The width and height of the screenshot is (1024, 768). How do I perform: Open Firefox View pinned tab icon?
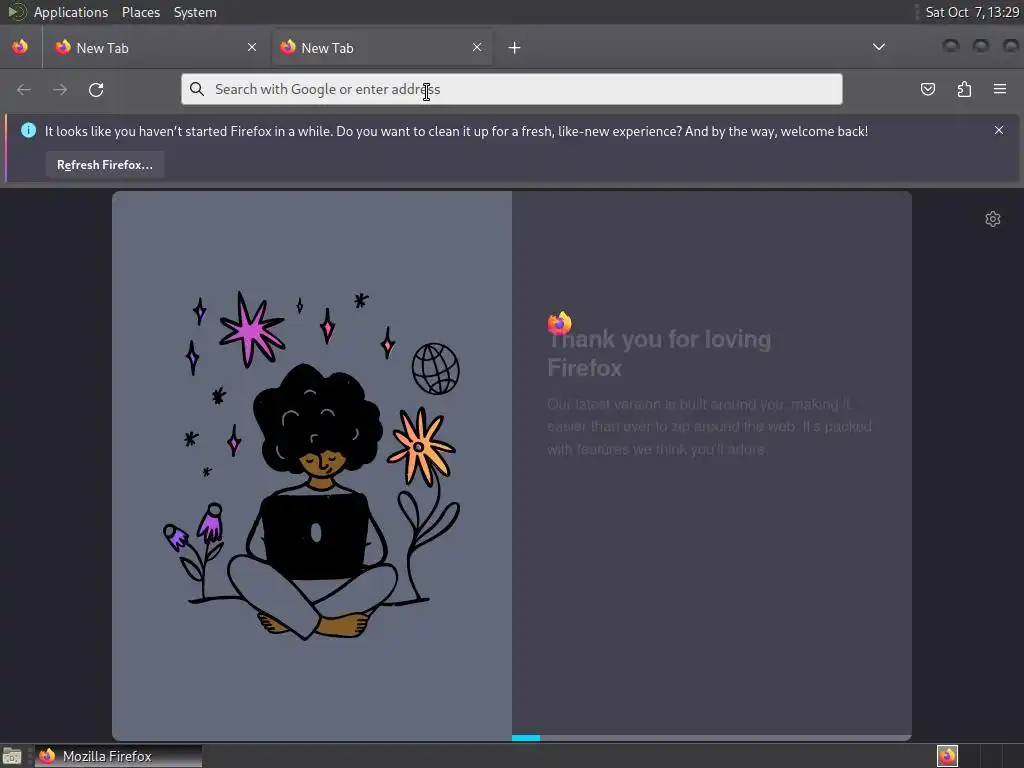point(20,47)
